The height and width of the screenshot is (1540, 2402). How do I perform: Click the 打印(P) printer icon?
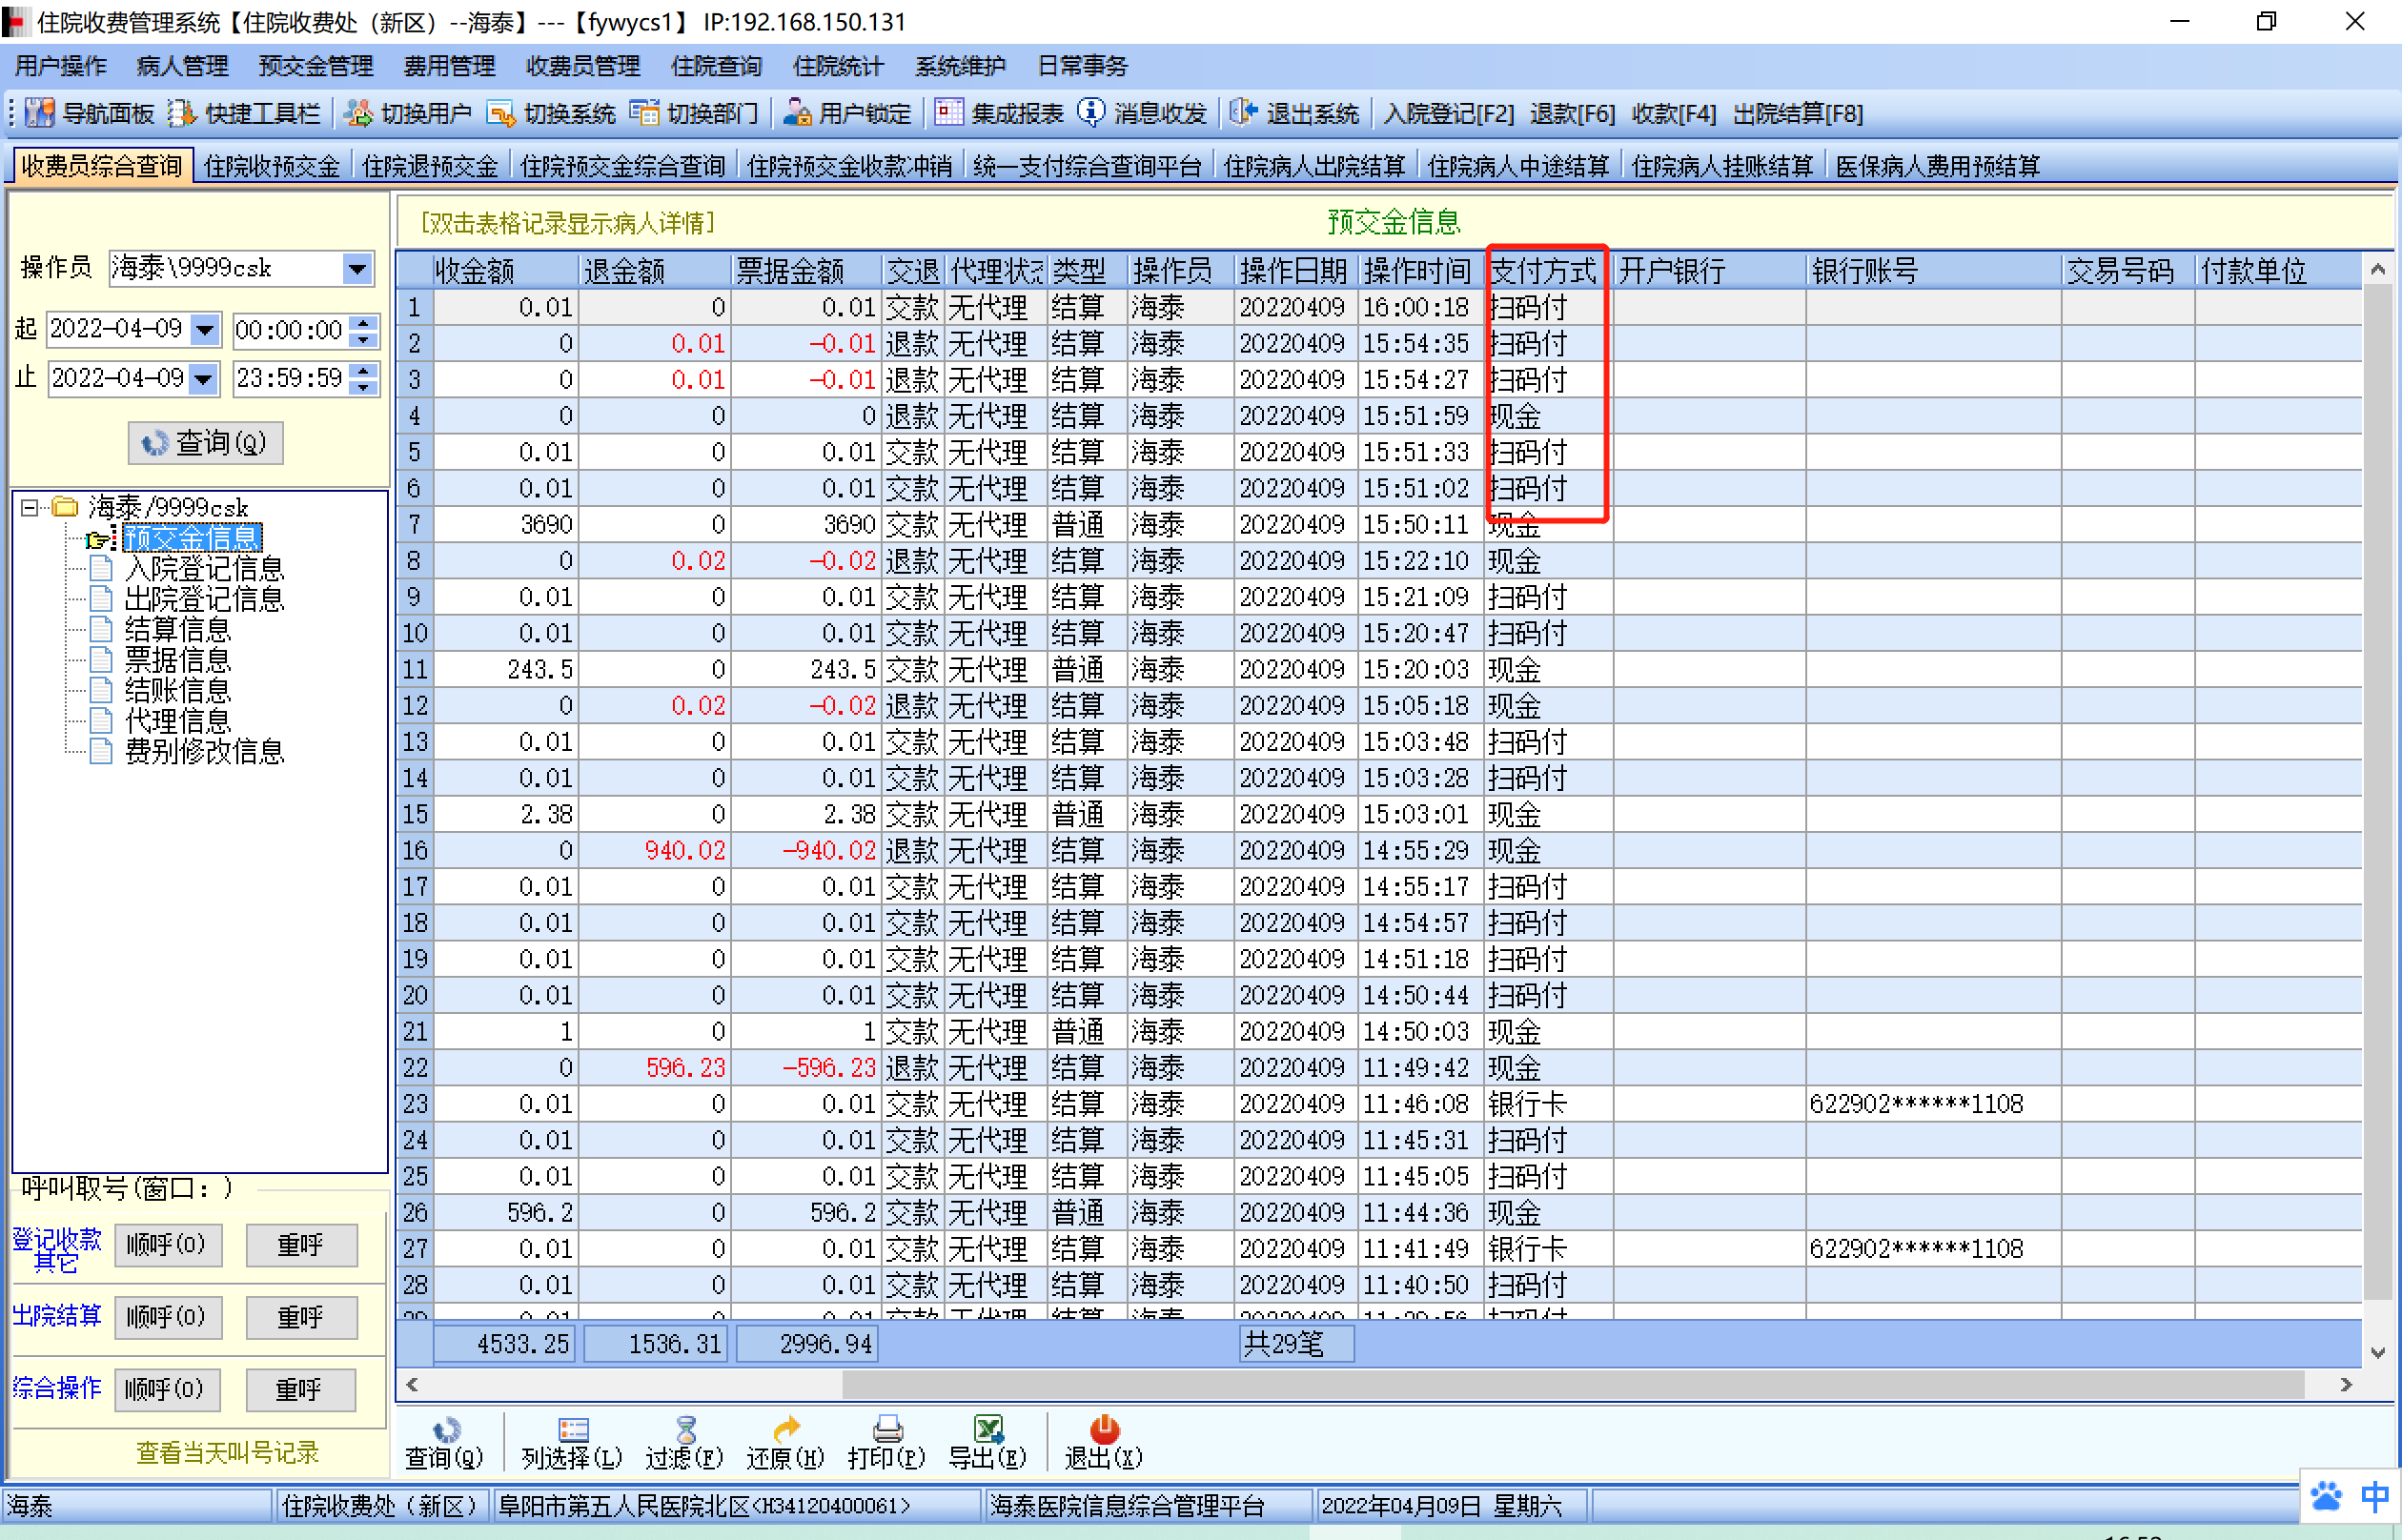click(x=887, y=1430)
